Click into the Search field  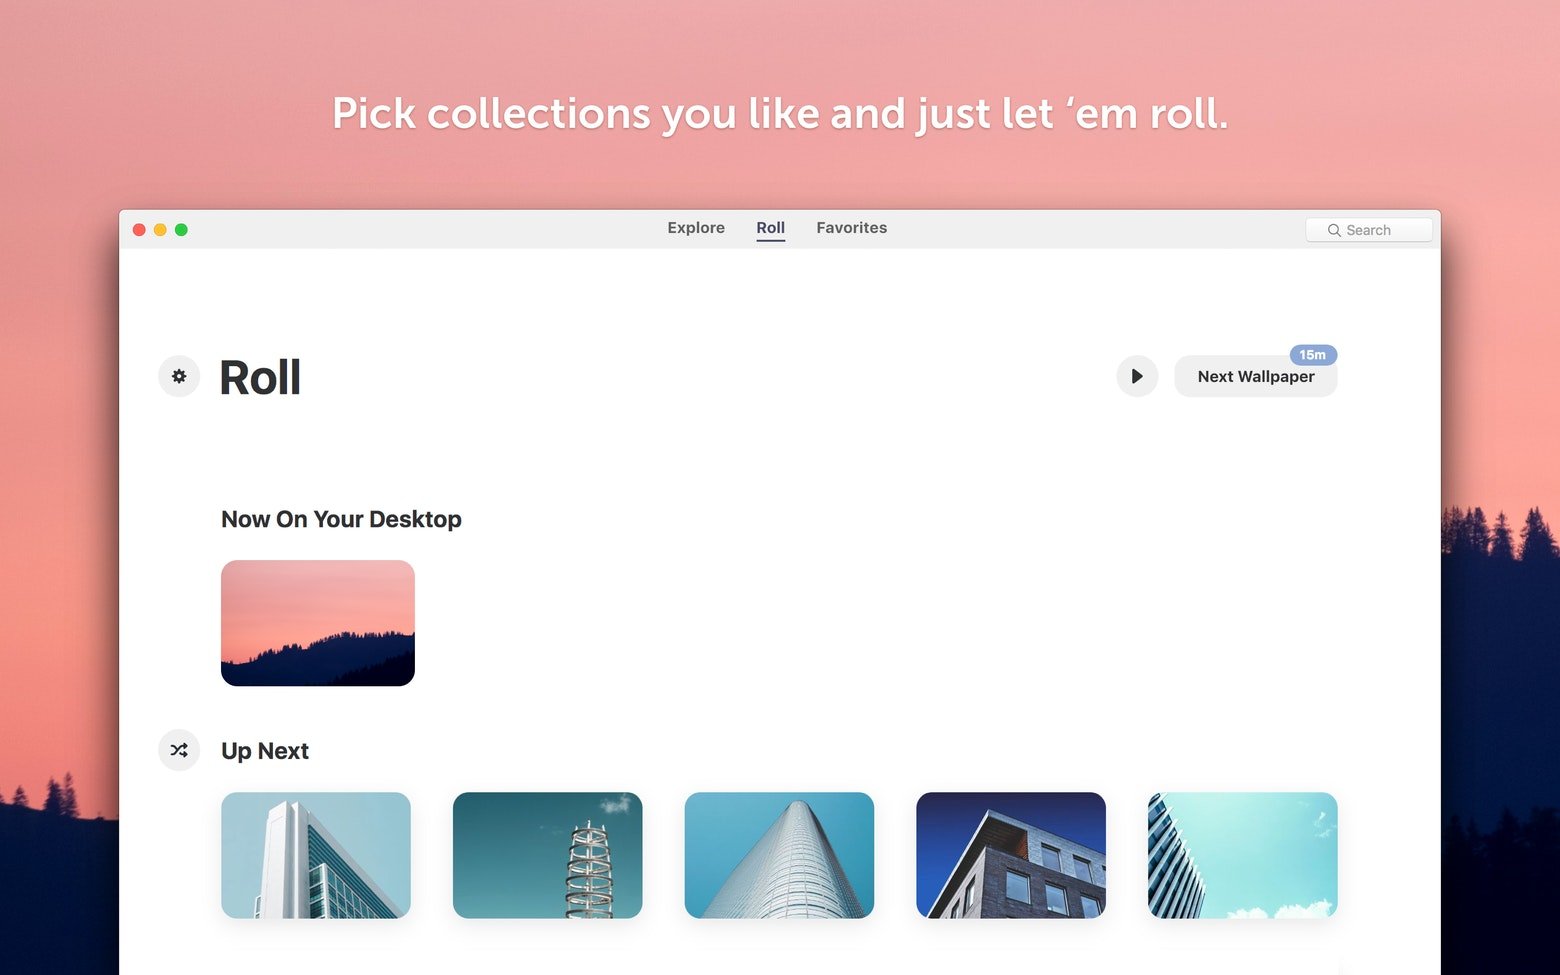tap(1369, 230)
